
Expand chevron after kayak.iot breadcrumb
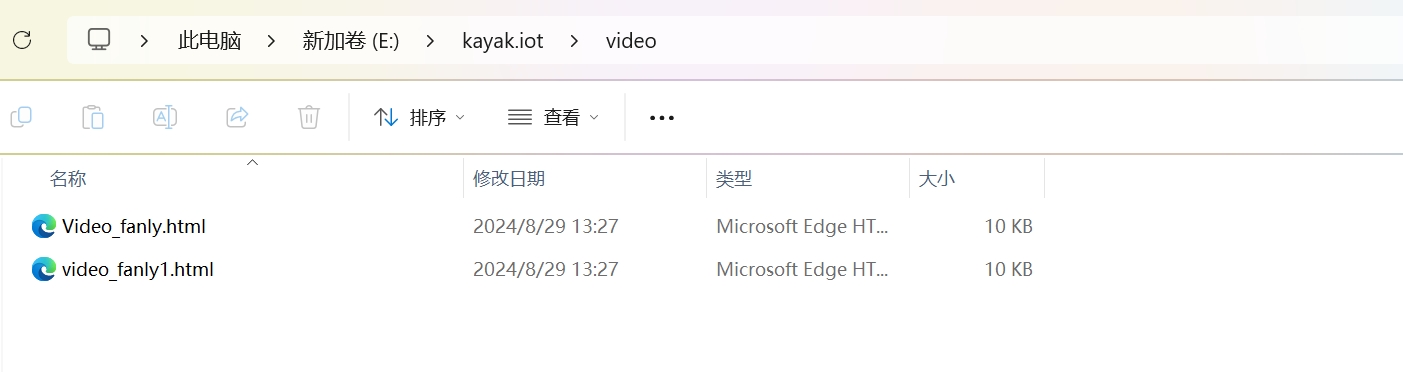point(574,41)
